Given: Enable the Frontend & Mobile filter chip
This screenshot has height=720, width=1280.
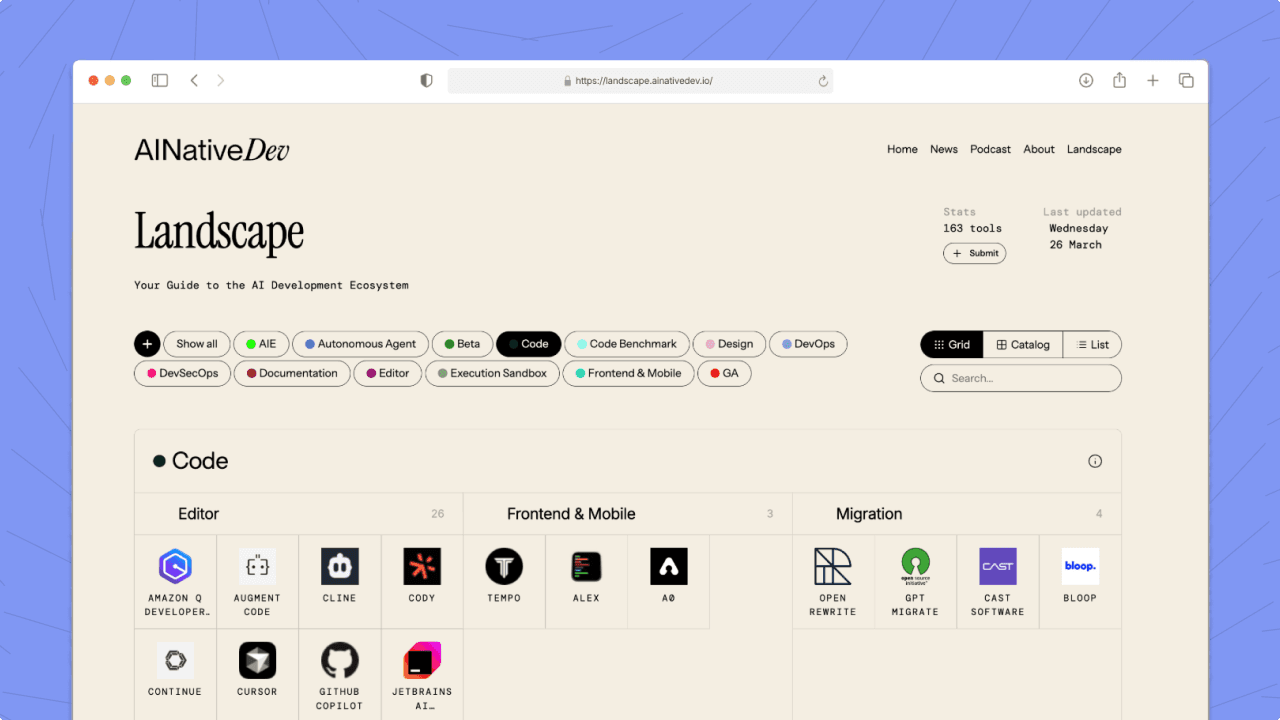Looking at the screenshot, I should (629, 374).
